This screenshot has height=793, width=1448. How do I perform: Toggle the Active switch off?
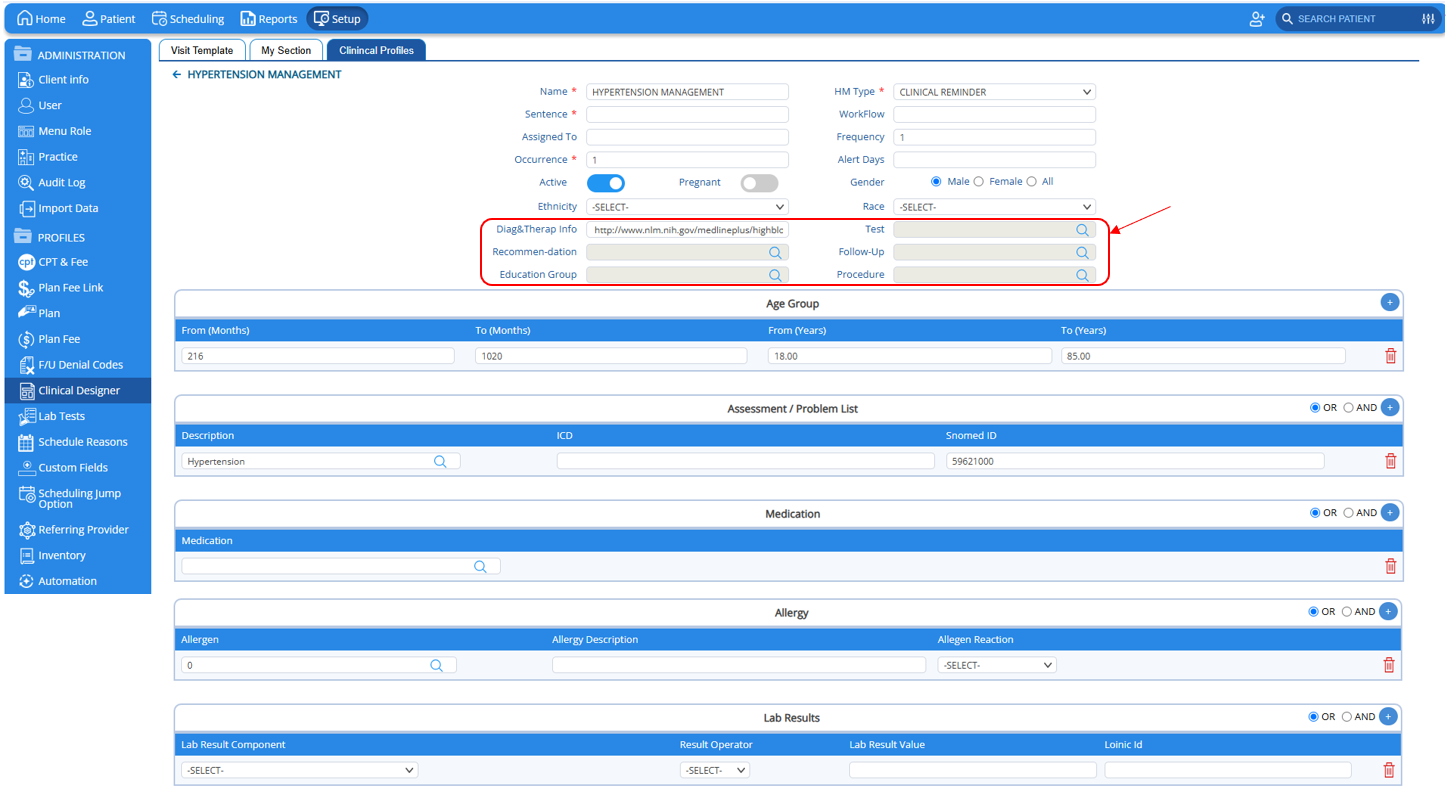(606, 183)
